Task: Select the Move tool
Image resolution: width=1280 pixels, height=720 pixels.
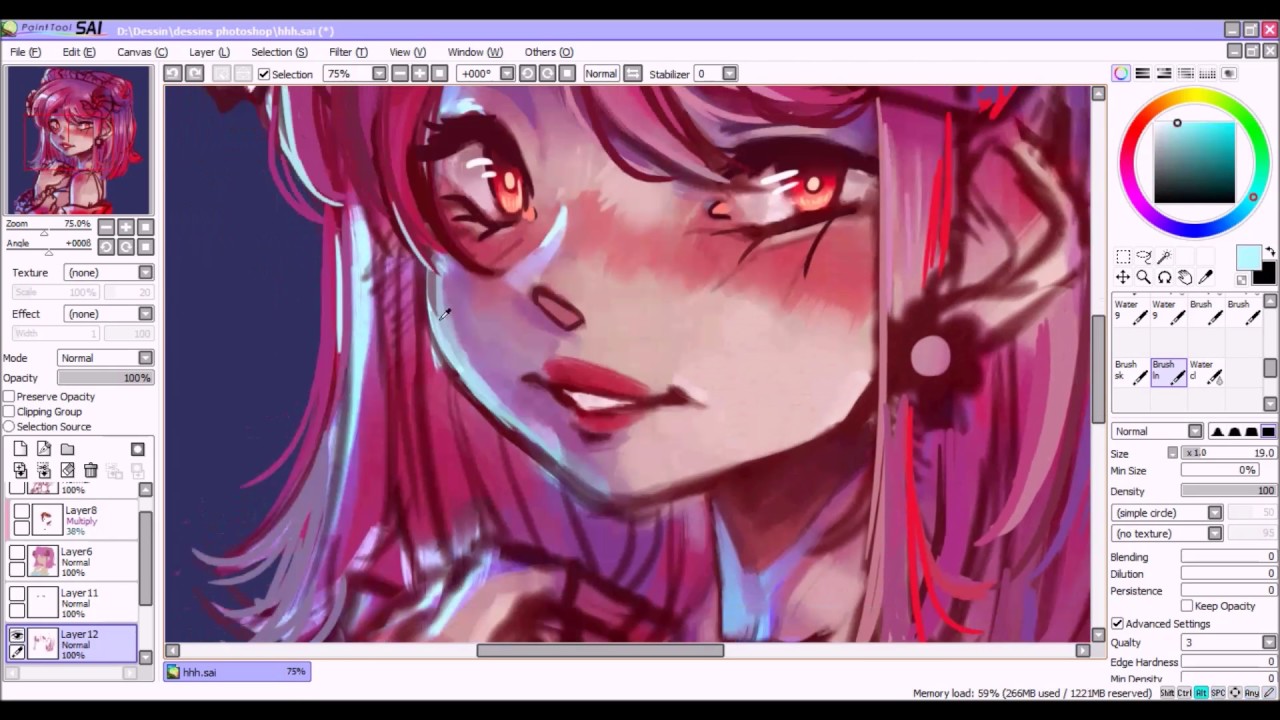Action: (x=1123, y=277)
